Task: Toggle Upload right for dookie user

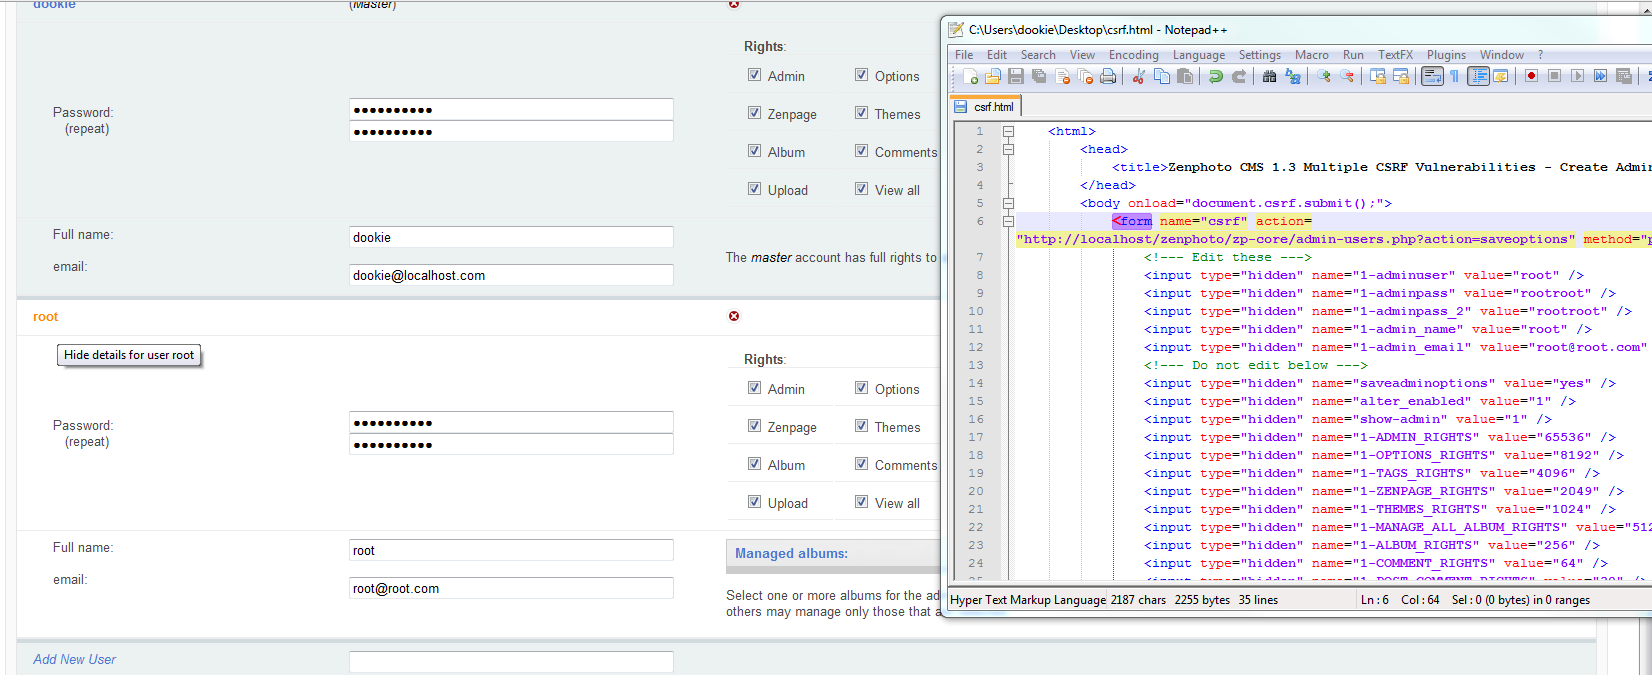Action: [754, 189]
